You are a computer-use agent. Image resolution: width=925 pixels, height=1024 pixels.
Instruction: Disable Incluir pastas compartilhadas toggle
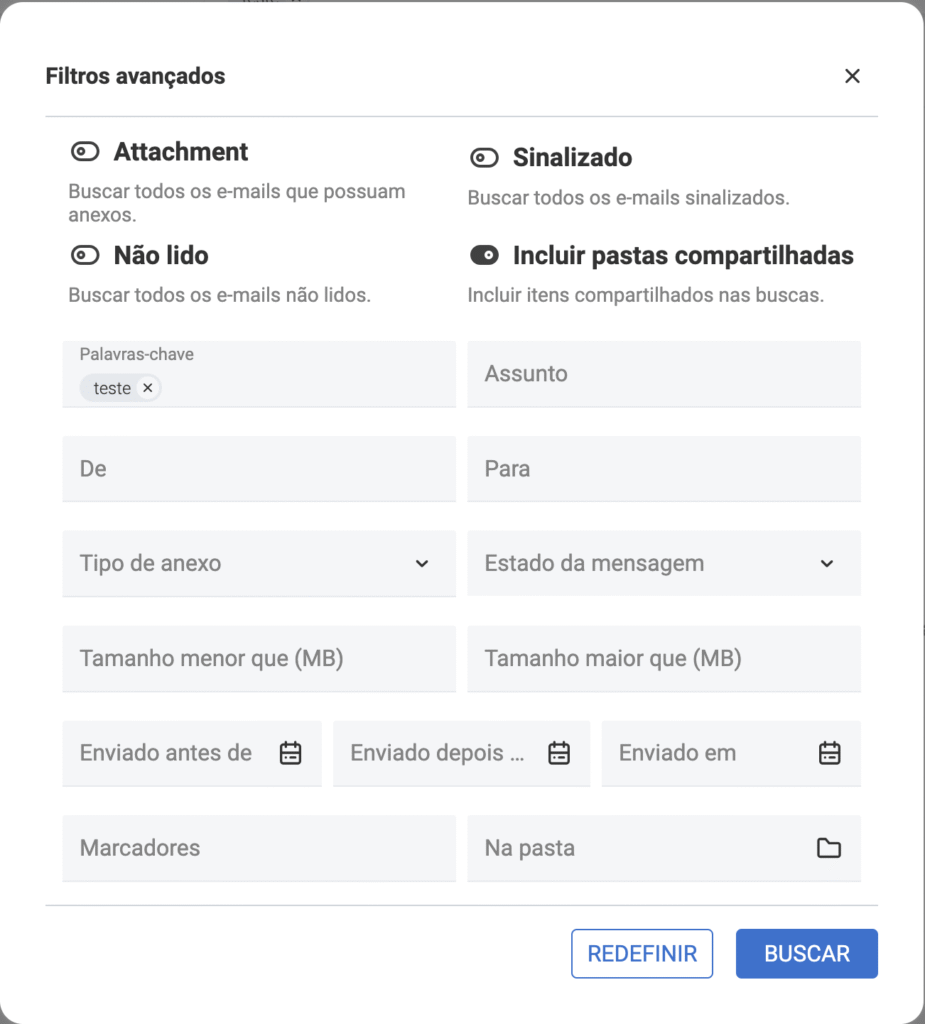tap(484, 256)
